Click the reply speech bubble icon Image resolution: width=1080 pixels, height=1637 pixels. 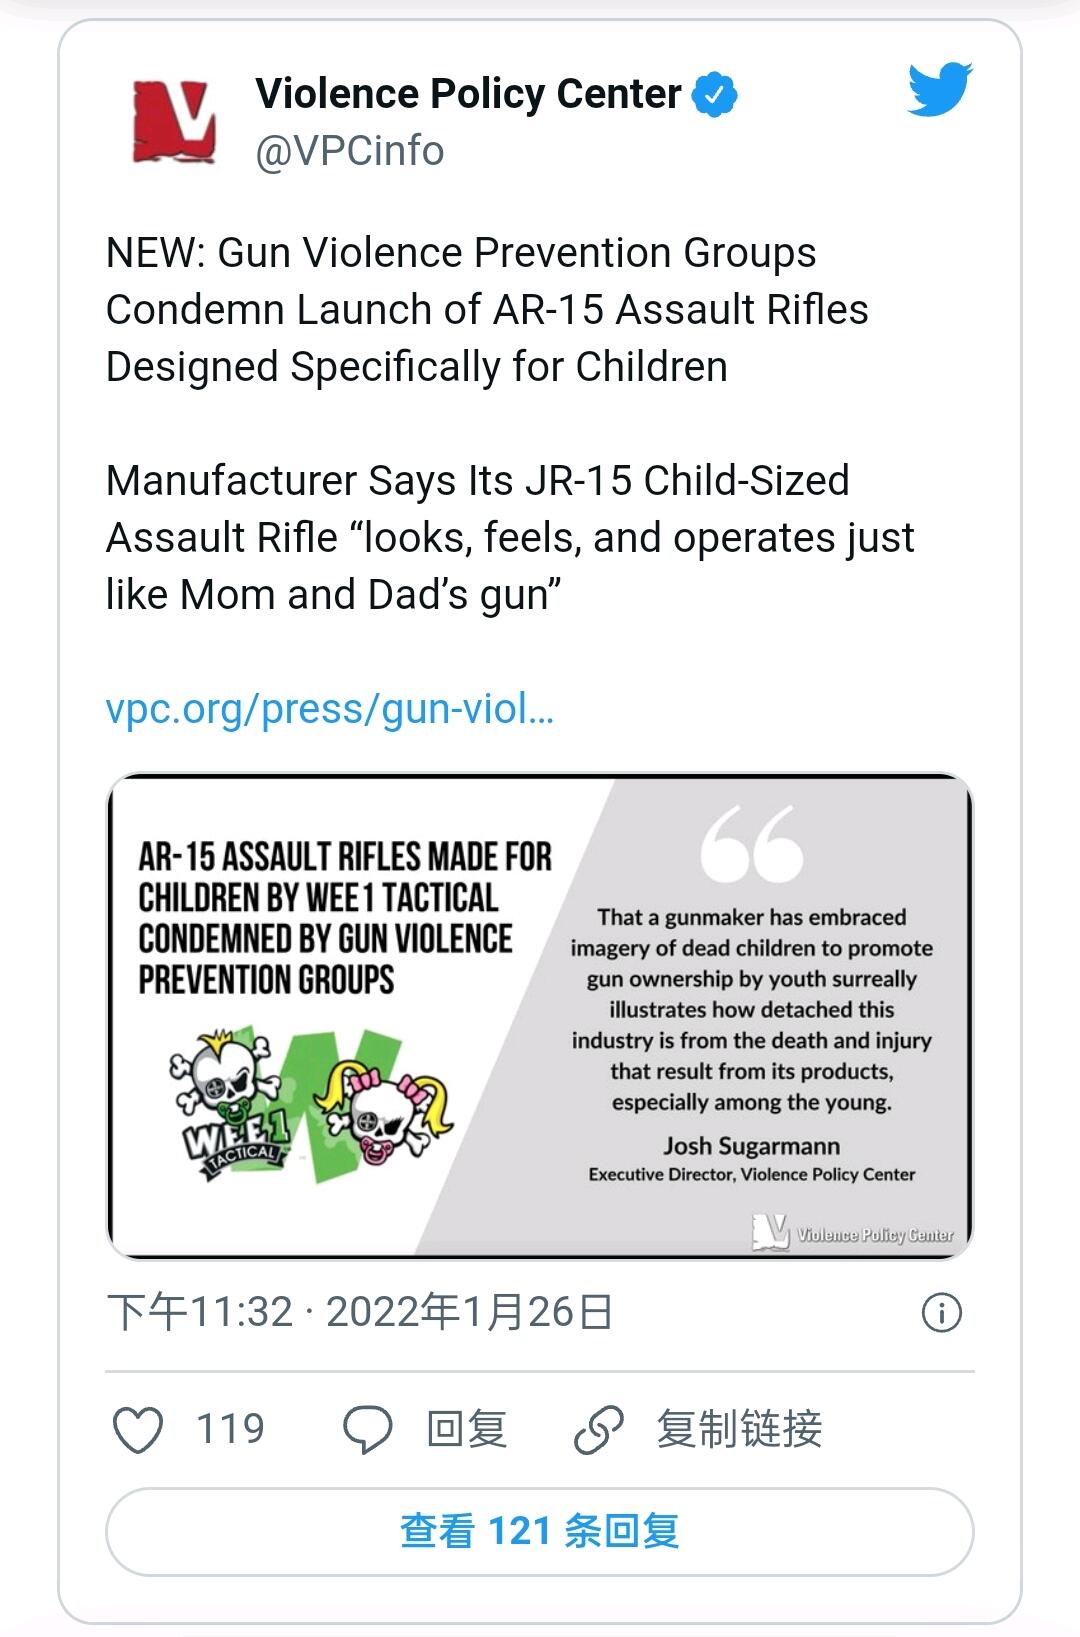click(368, 1429)
